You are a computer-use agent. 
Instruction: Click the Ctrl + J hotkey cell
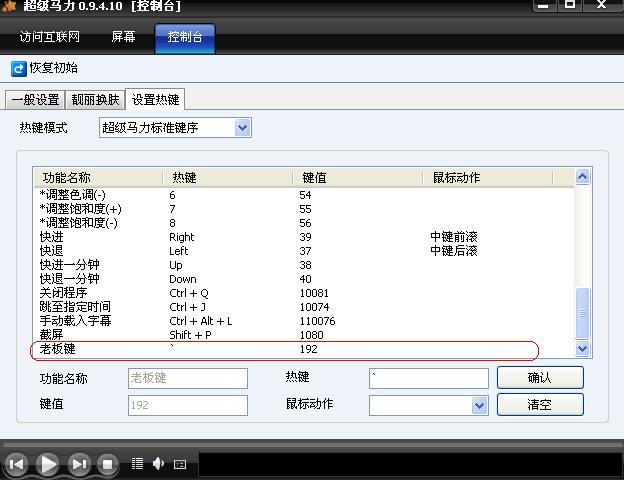(187, 307)
